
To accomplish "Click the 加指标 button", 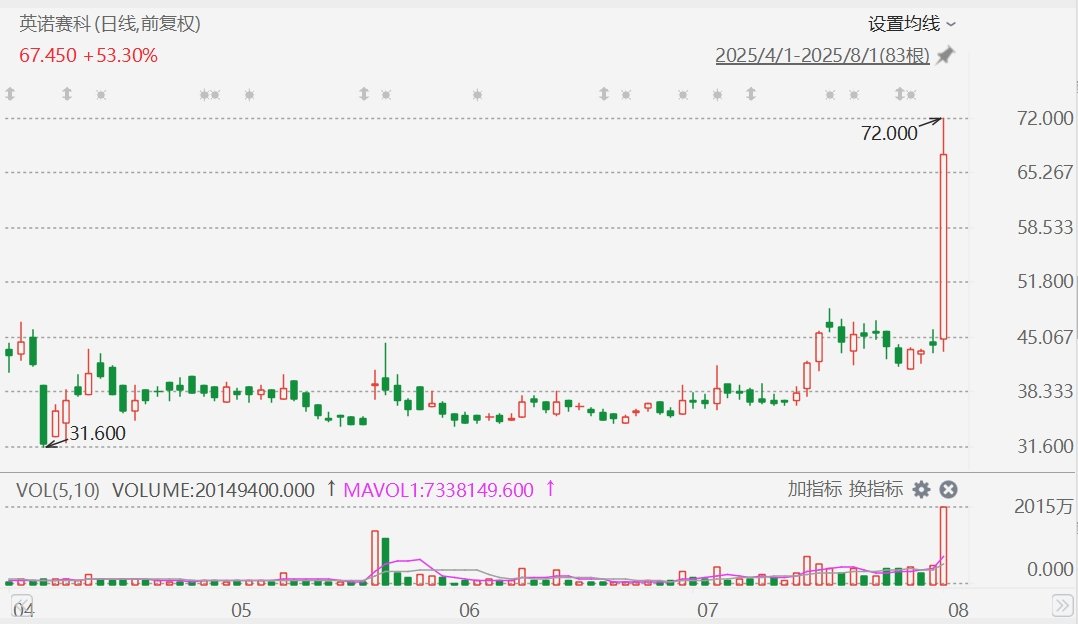I will (x=815, y=489).
